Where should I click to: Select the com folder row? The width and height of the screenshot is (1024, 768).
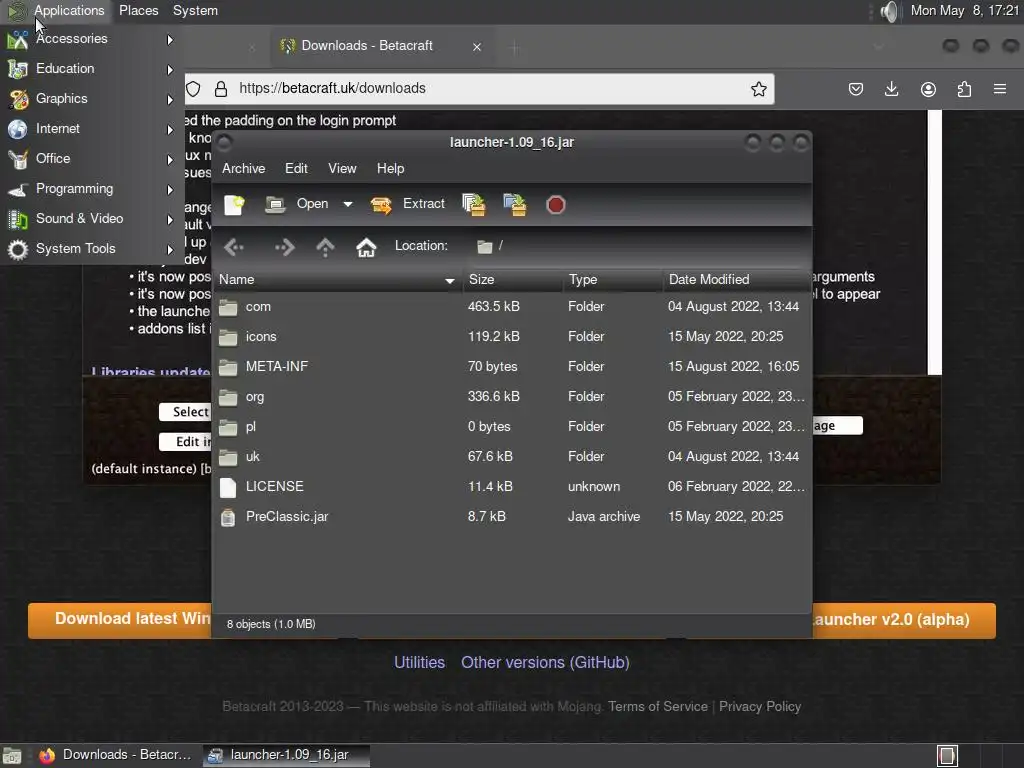click(512, 306)
